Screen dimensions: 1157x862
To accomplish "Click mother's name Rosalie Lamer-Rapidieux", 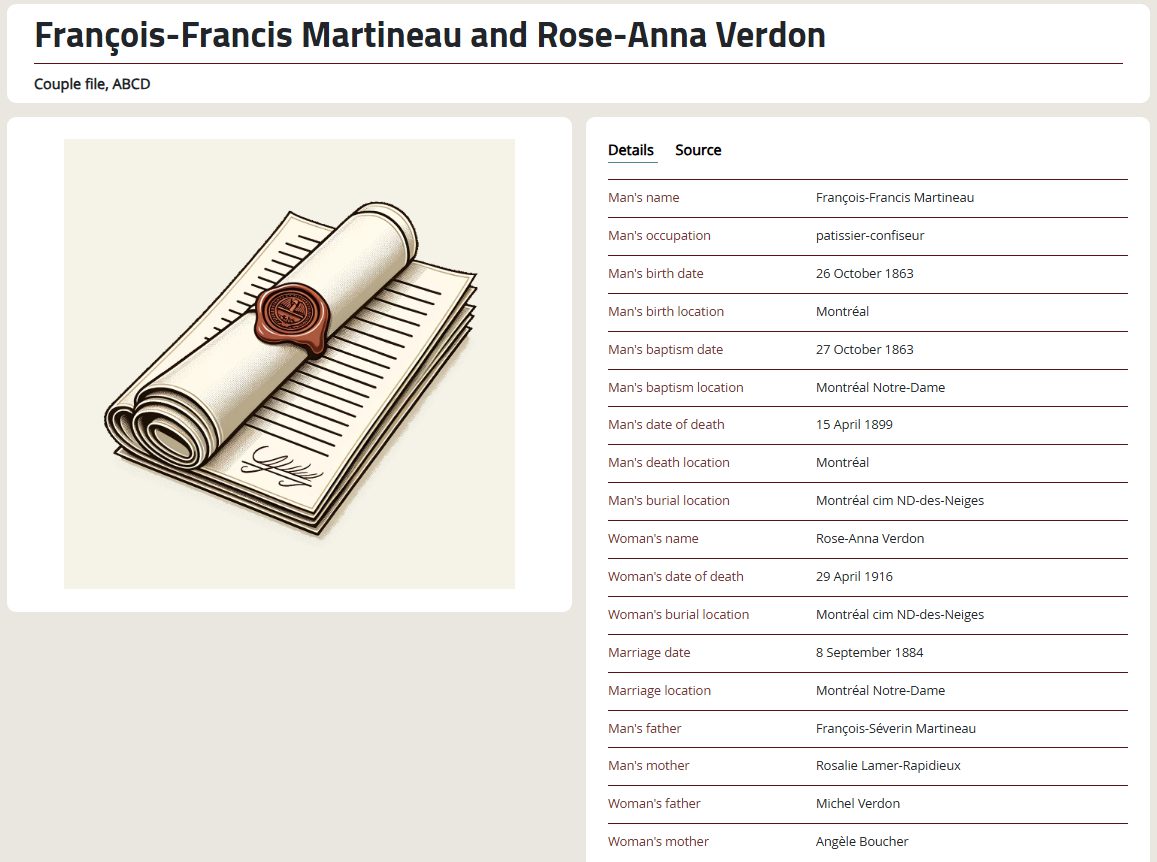I will [x=888, y=766].
